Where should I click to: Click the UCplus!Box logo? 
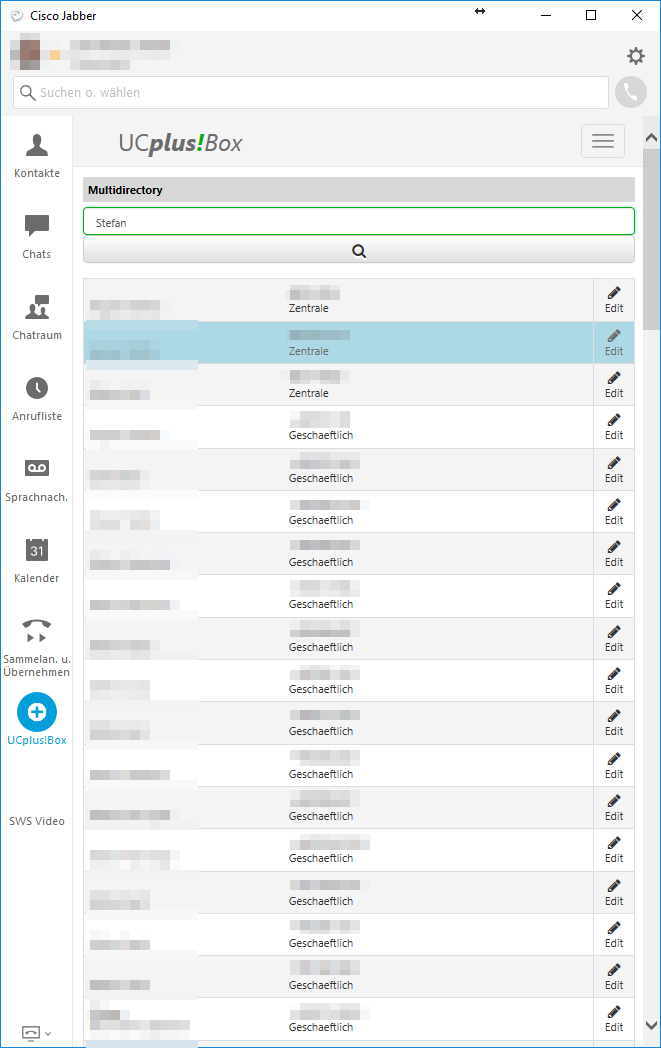pyautogui.click(x=180, y=143)
